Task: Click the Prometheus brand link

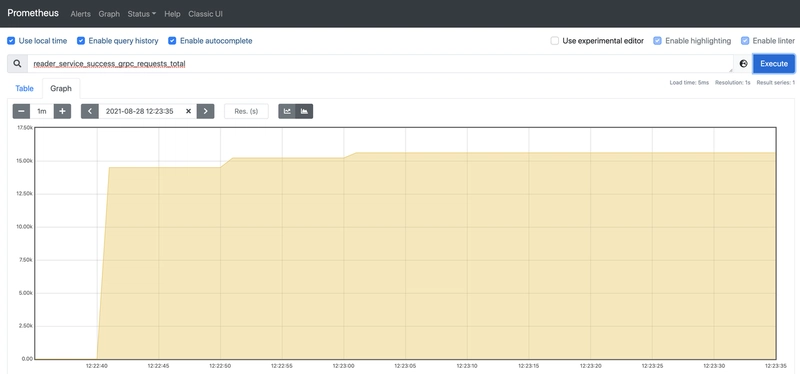Action: coord(33,13)
